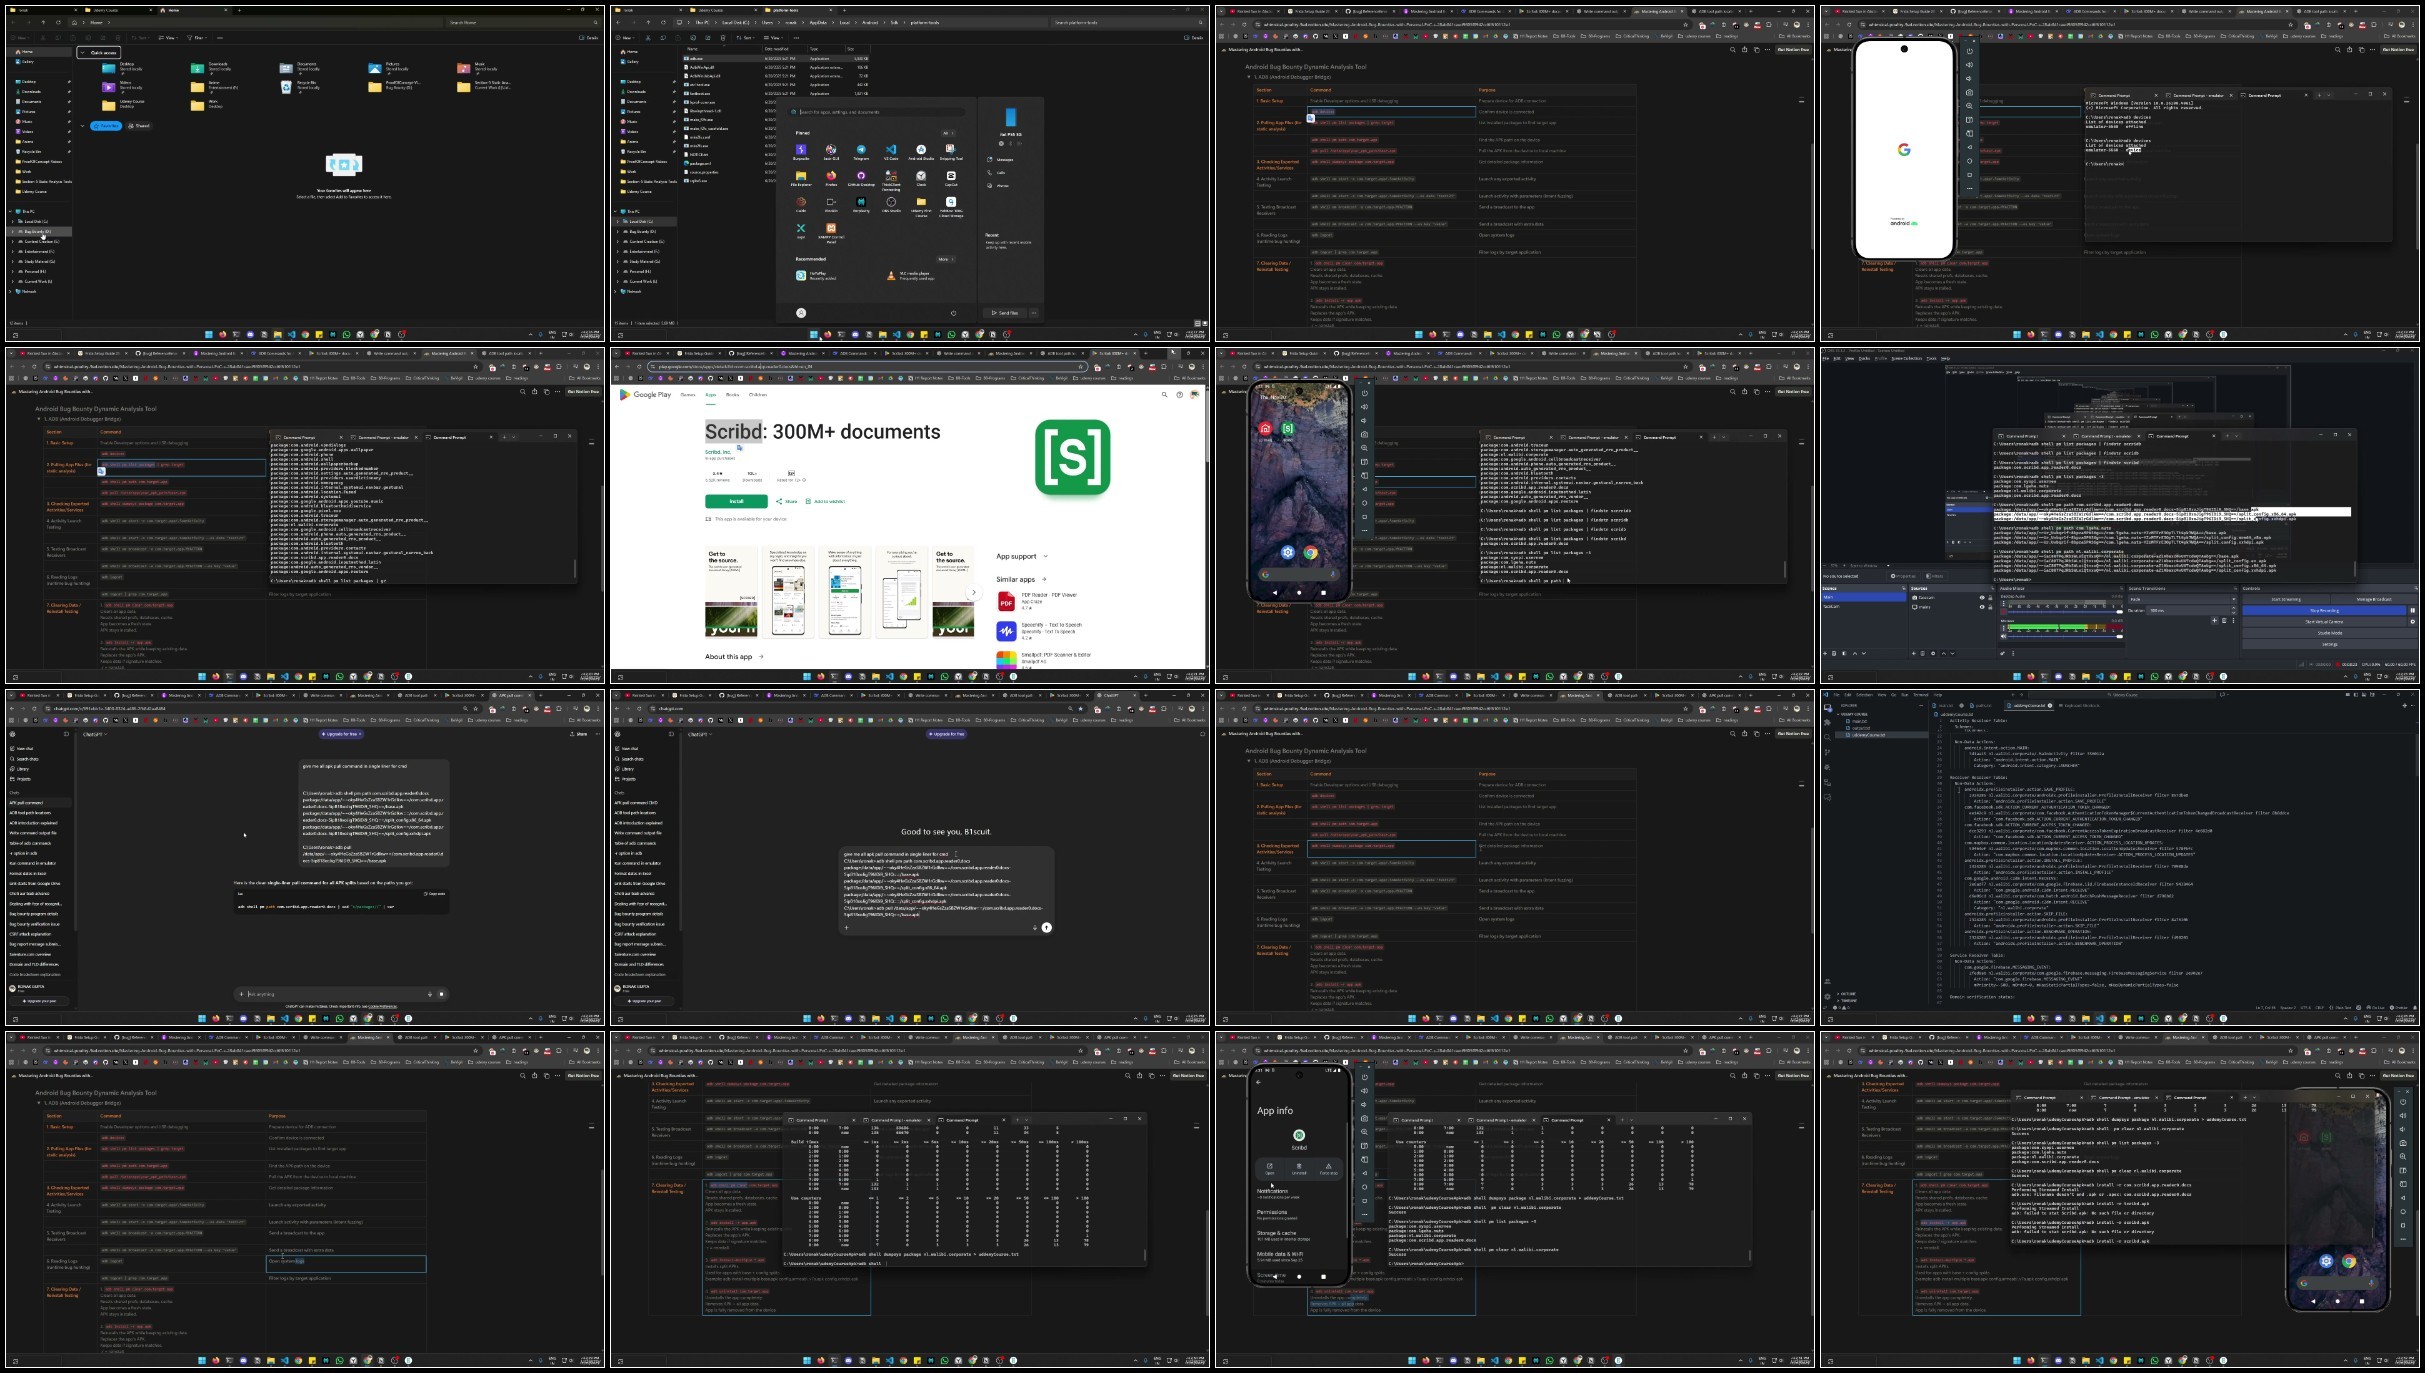Toggle visibility eye of OBS main source
Screen dimensions: 2425x1373
(x=1982, y=607)
